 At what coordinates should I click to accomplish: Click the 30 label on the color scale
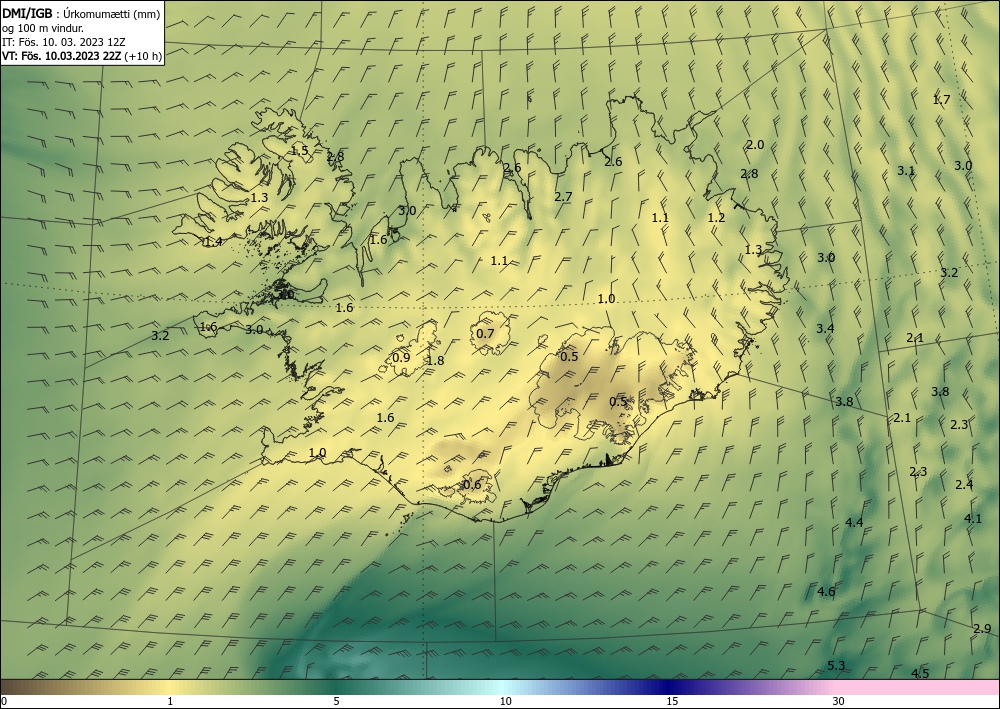pos(839,701)
